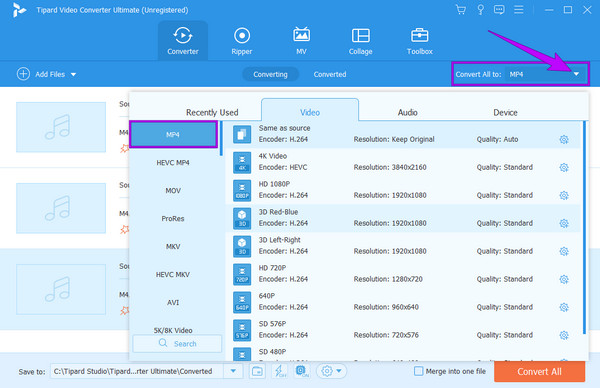Select the first audio file thumbnail

pos(61,127)
